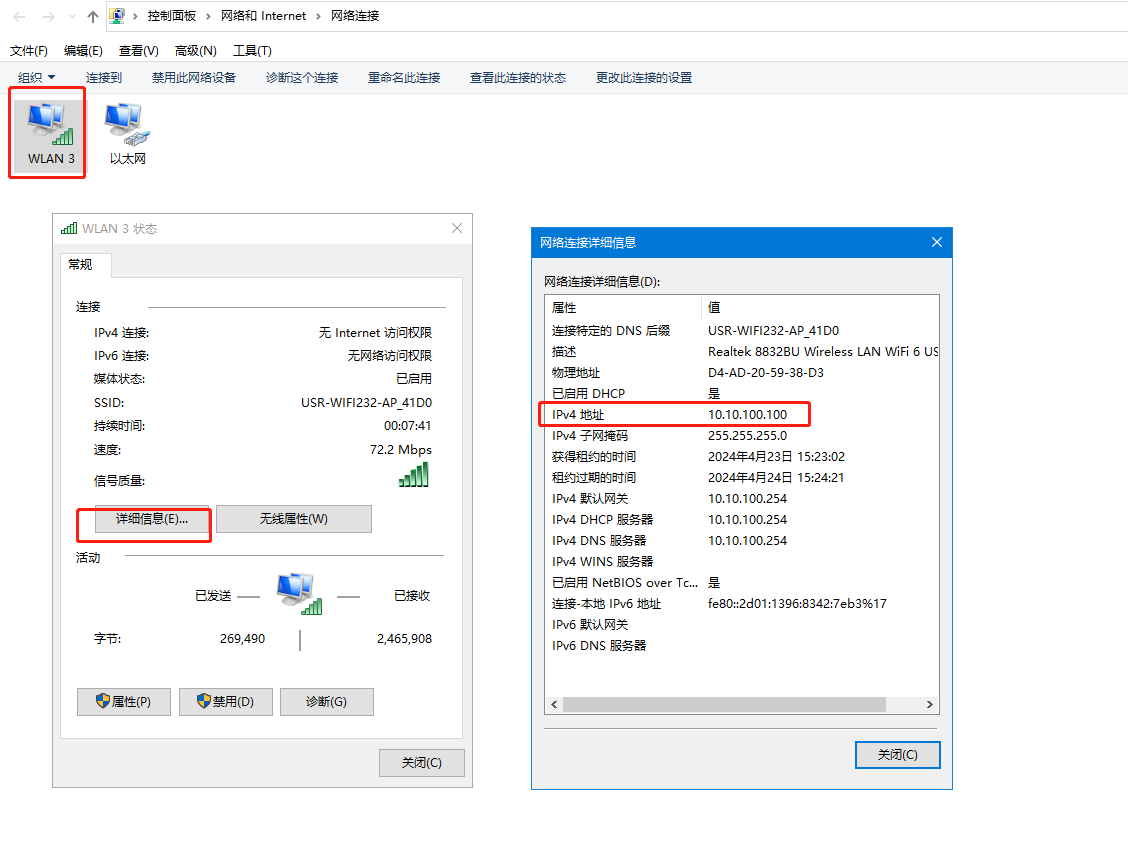Click the horizontal scrollbar in details list
The width and height of the screenshot is (1128, 847).
tap(724, 704)
